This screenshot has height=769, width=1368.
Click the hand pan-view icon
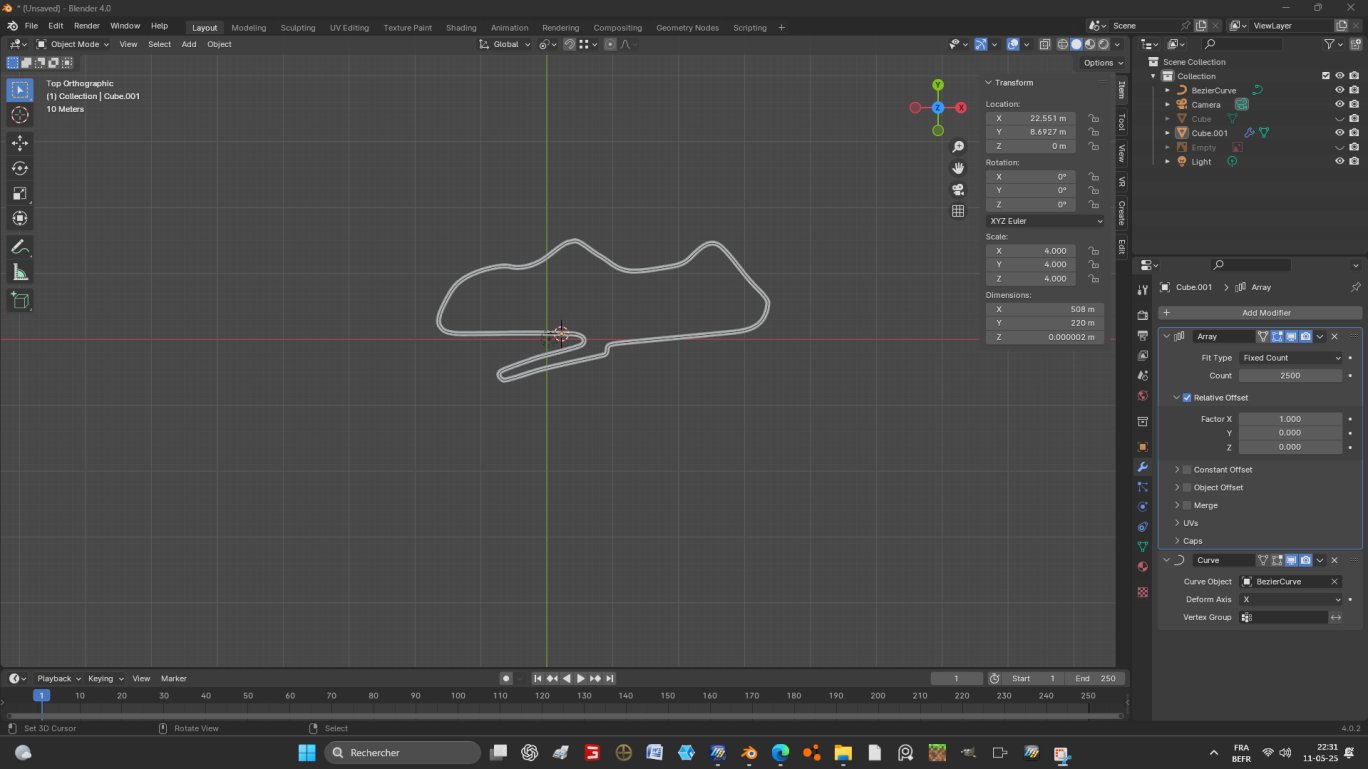958,168
